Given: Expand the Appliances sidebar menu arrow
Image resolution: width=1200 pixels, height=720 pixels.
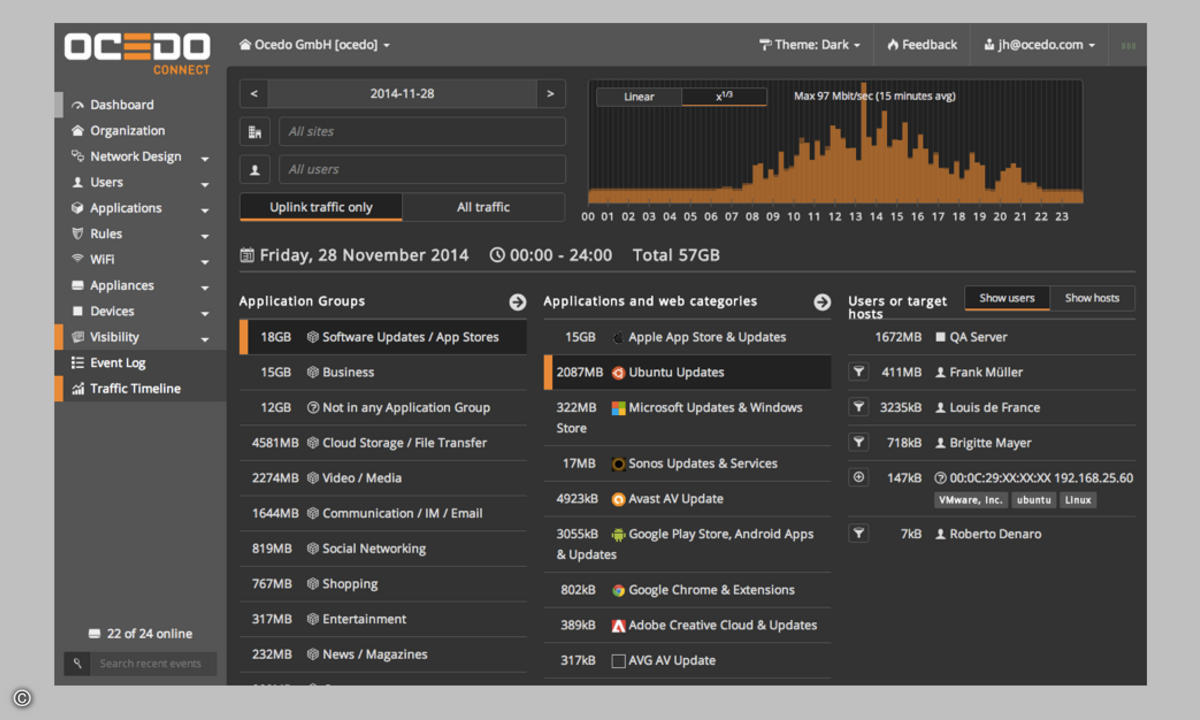Looking at the screenshot, I should [204, 288].
